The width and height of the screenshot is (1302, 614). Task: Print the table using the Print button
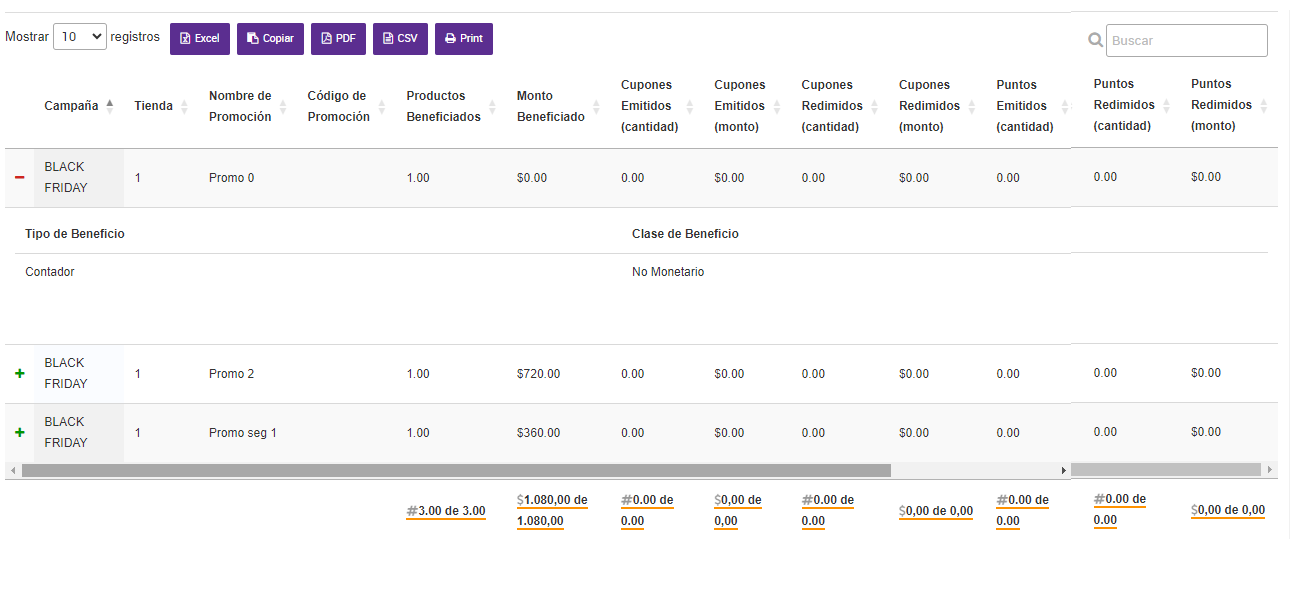pos(463,39)
